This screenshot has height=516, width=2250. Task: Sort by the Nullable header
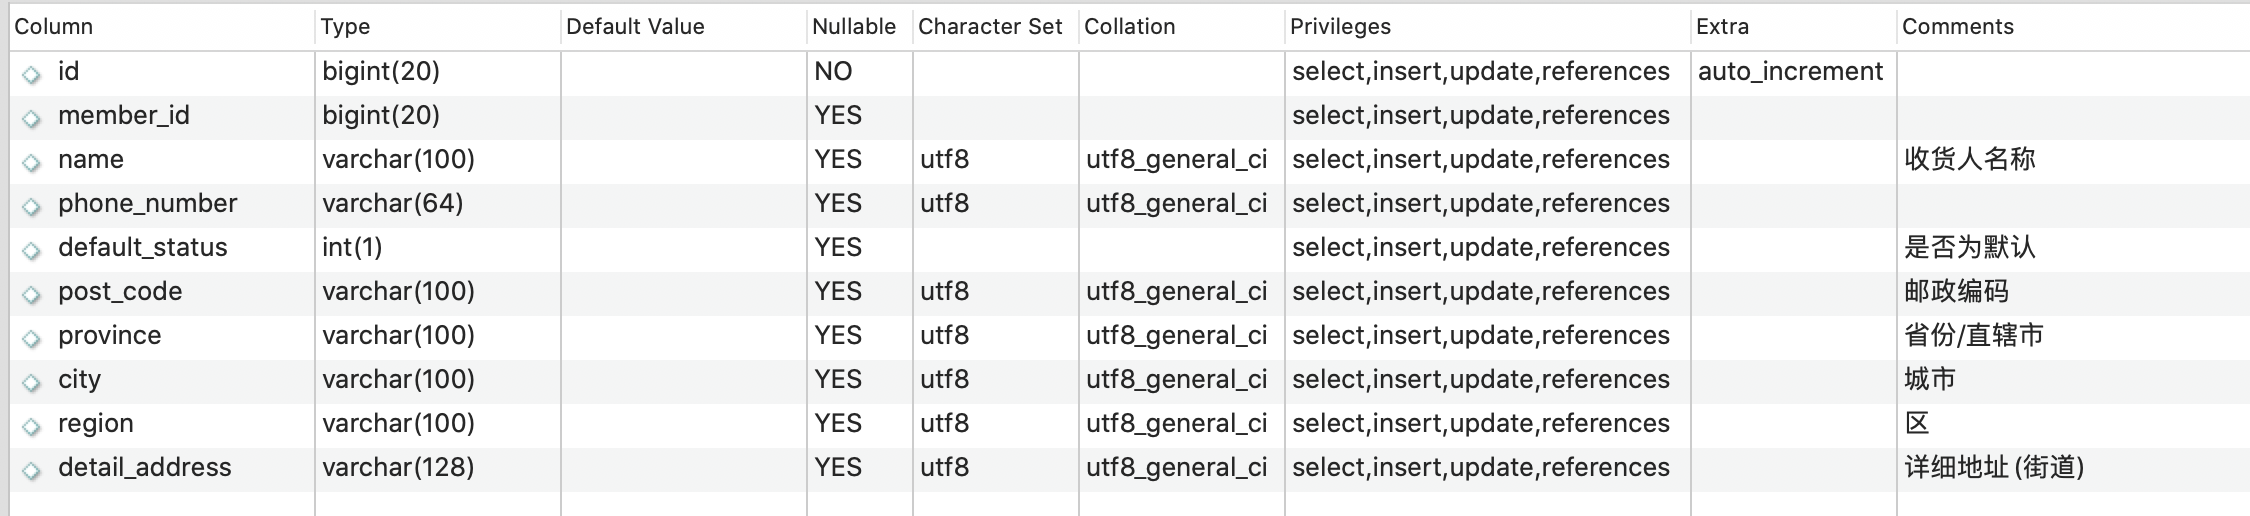pos(854,27)
